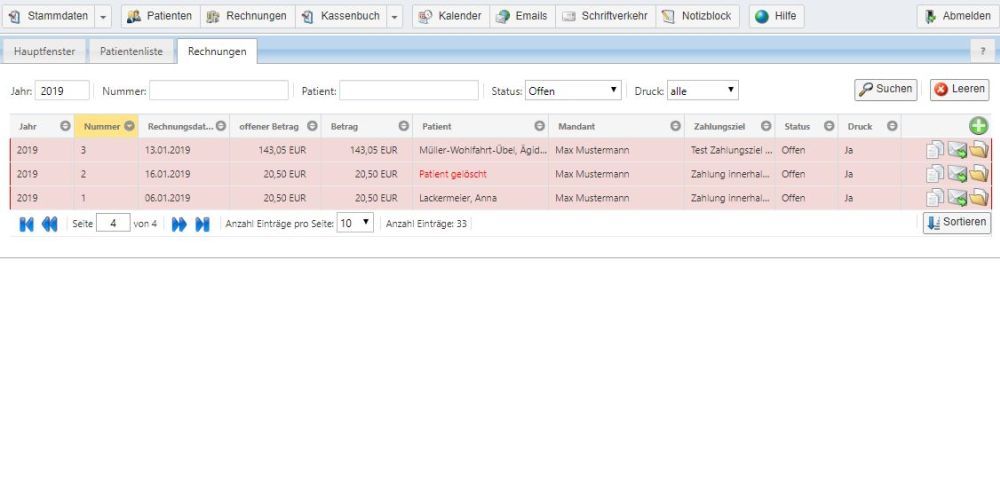The image size is (1000, 504).
Task: Click the help question mark in tab bar
Action: (x=982, y=51)
